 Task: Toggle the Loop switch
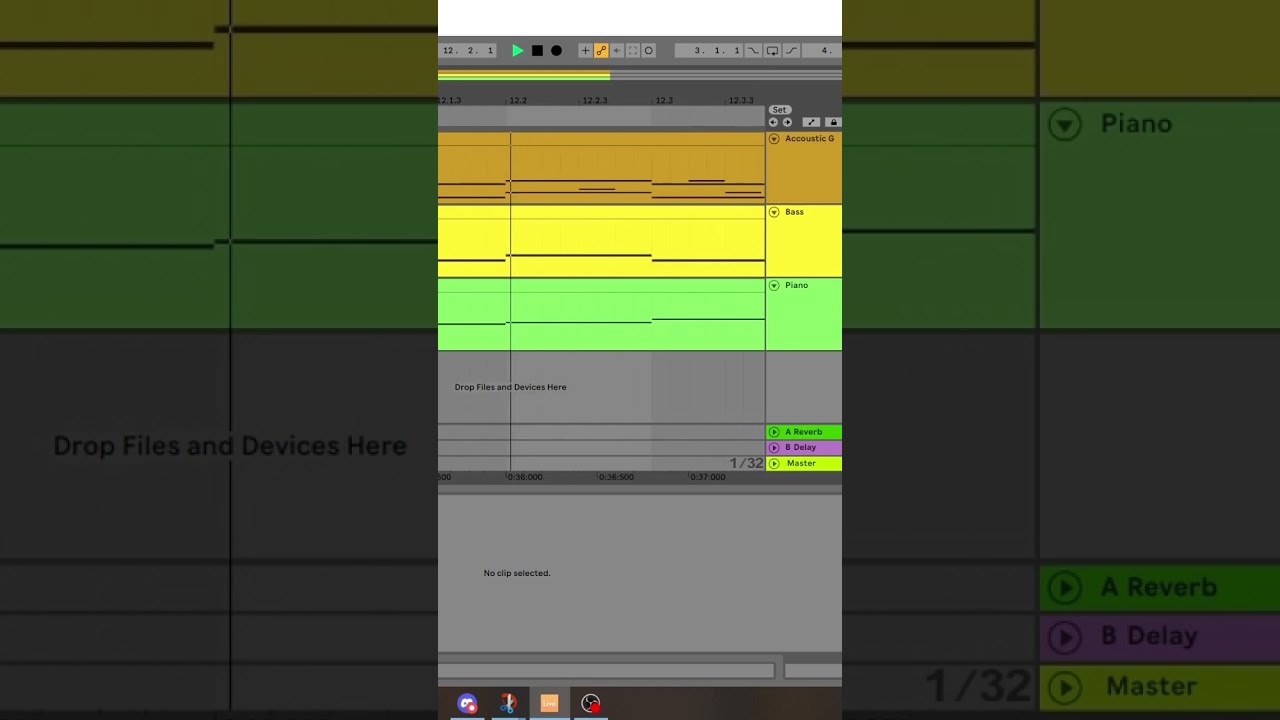pyautogui.click(x=772, y=51)
